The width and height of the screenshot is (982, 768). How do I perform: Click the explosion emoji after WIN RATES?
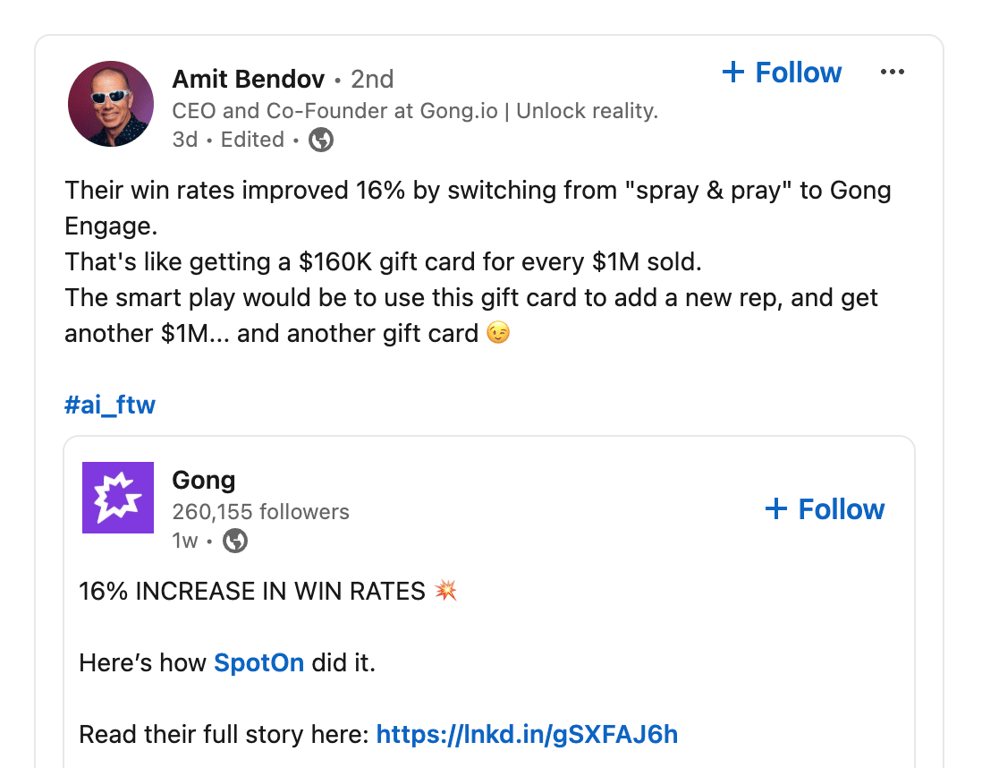point(446,591)
